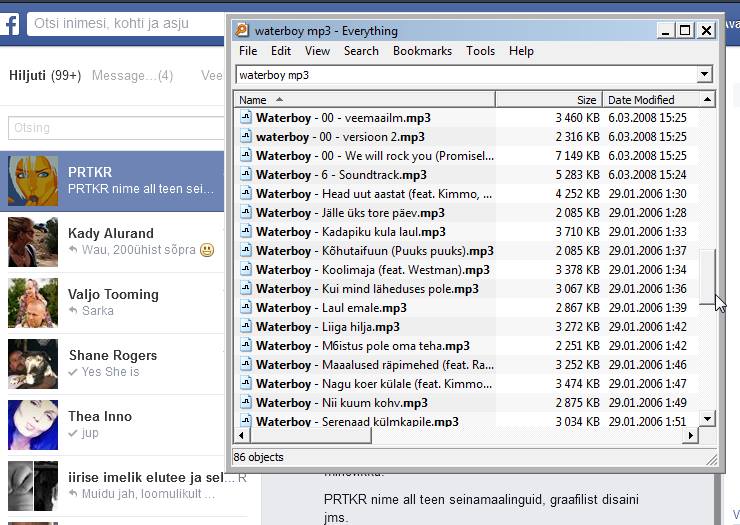
Task: Click file icon of Kõhutaifuun (Puuks puuks).mp3
Action: click(x=245, y=250)
